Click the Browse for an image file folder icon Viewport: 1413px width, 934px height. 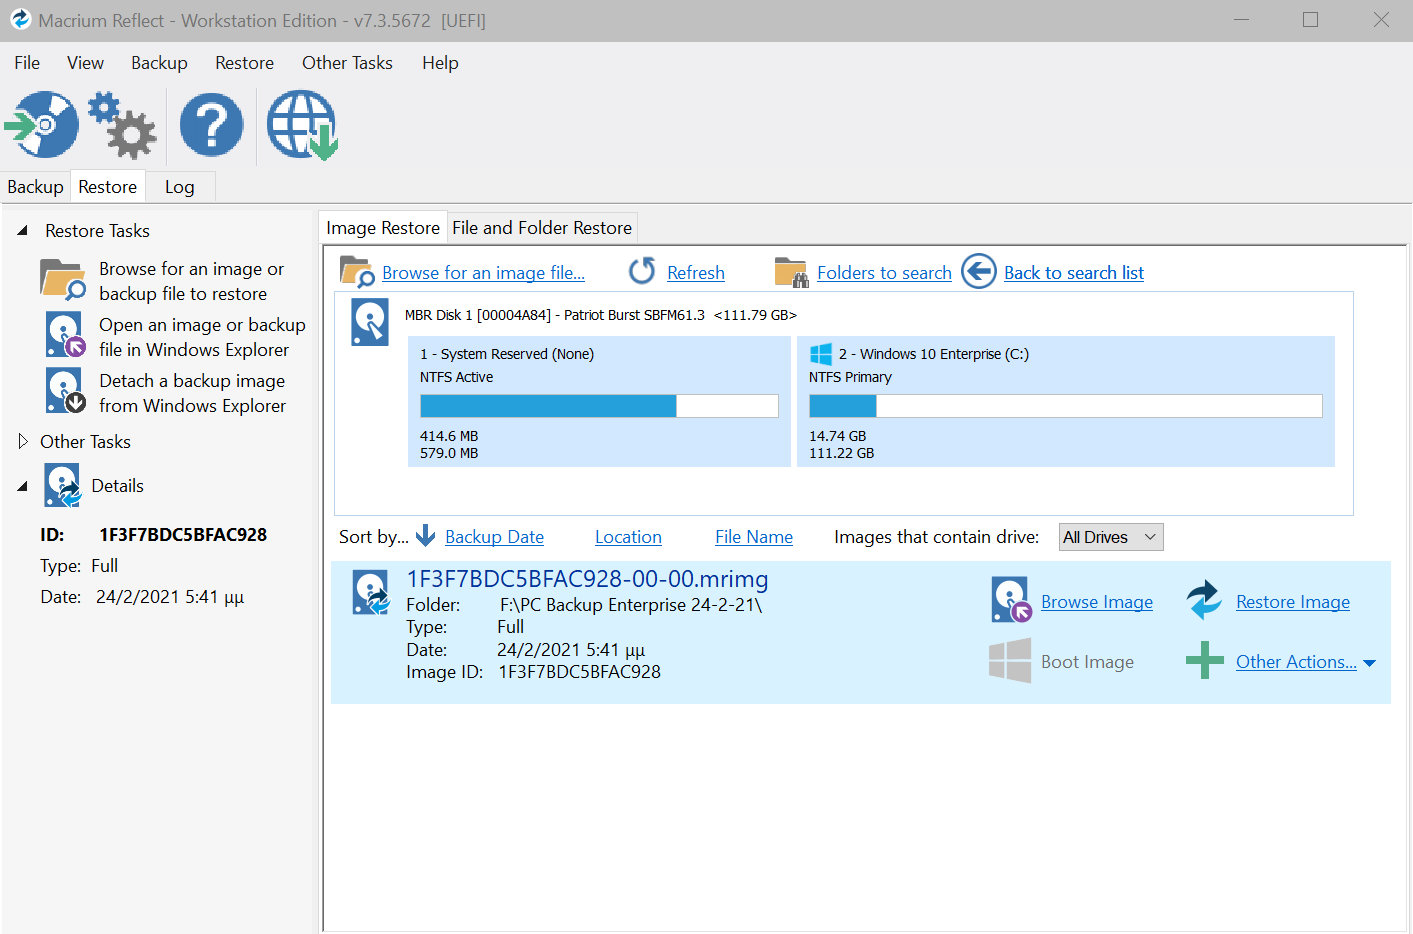point(357,271)
